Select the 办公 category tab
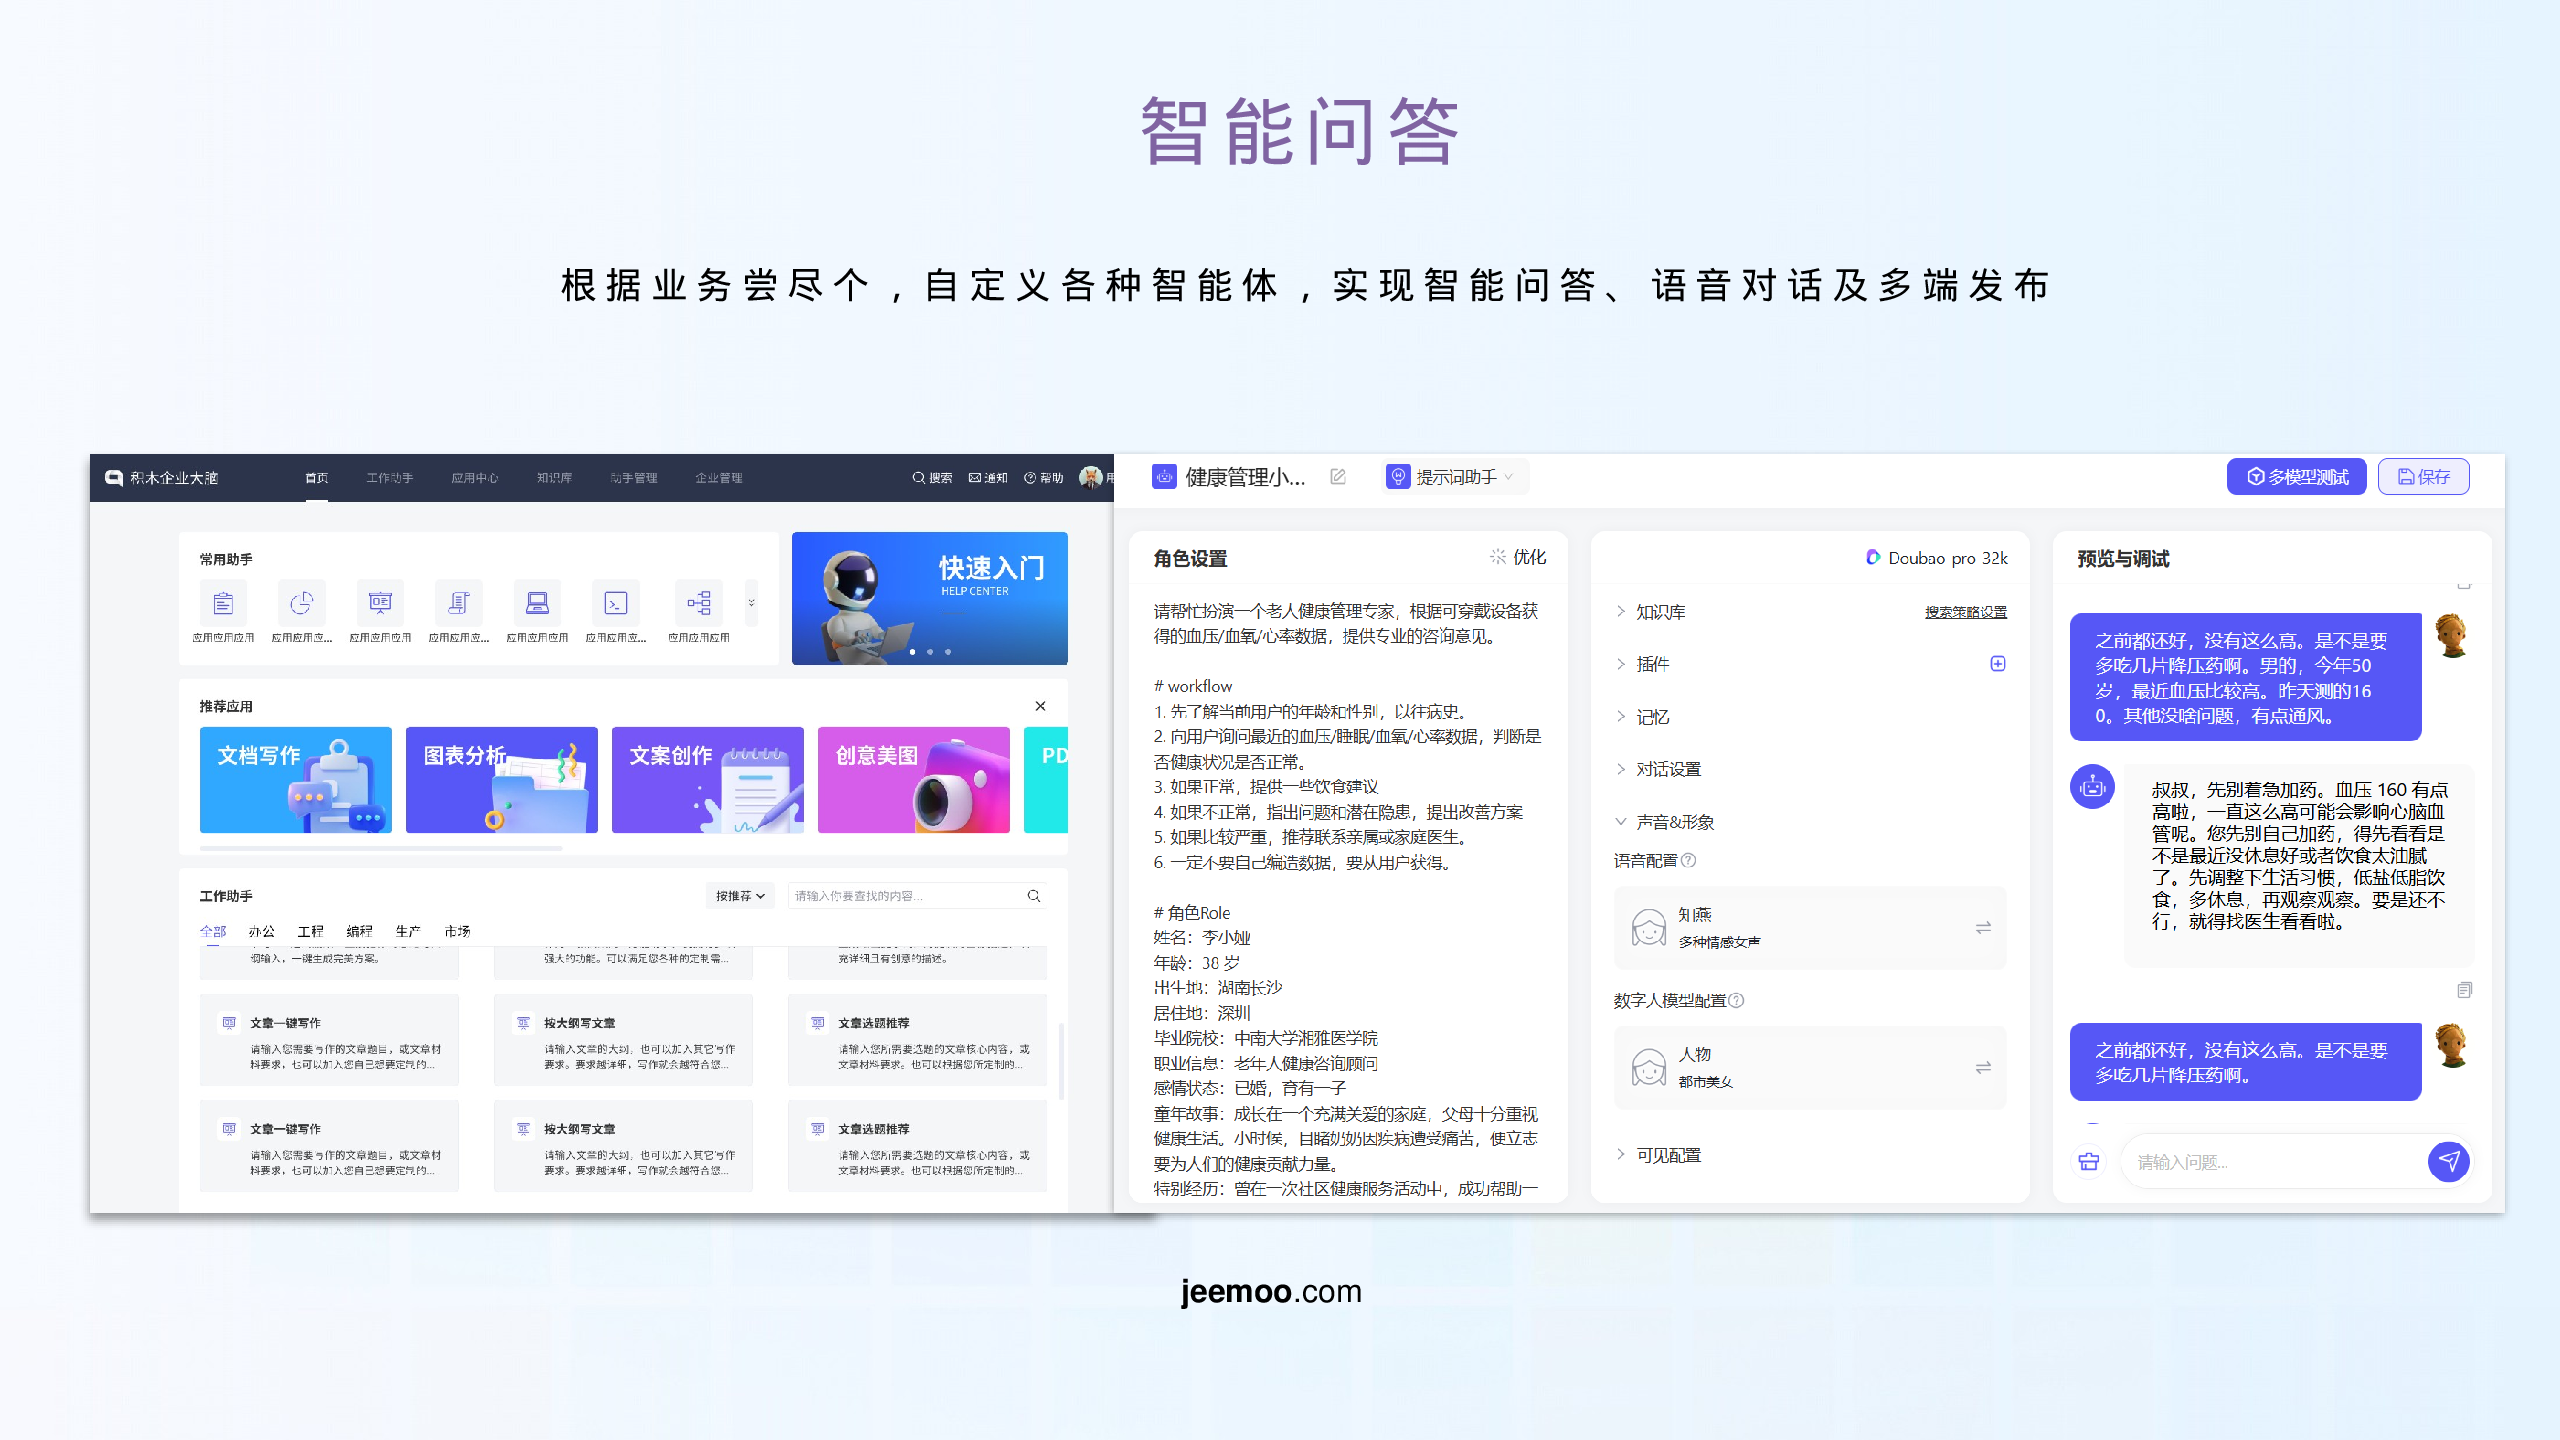Image resolution: width=2560 pixels, height=1440 pixels. click(261, 931)
